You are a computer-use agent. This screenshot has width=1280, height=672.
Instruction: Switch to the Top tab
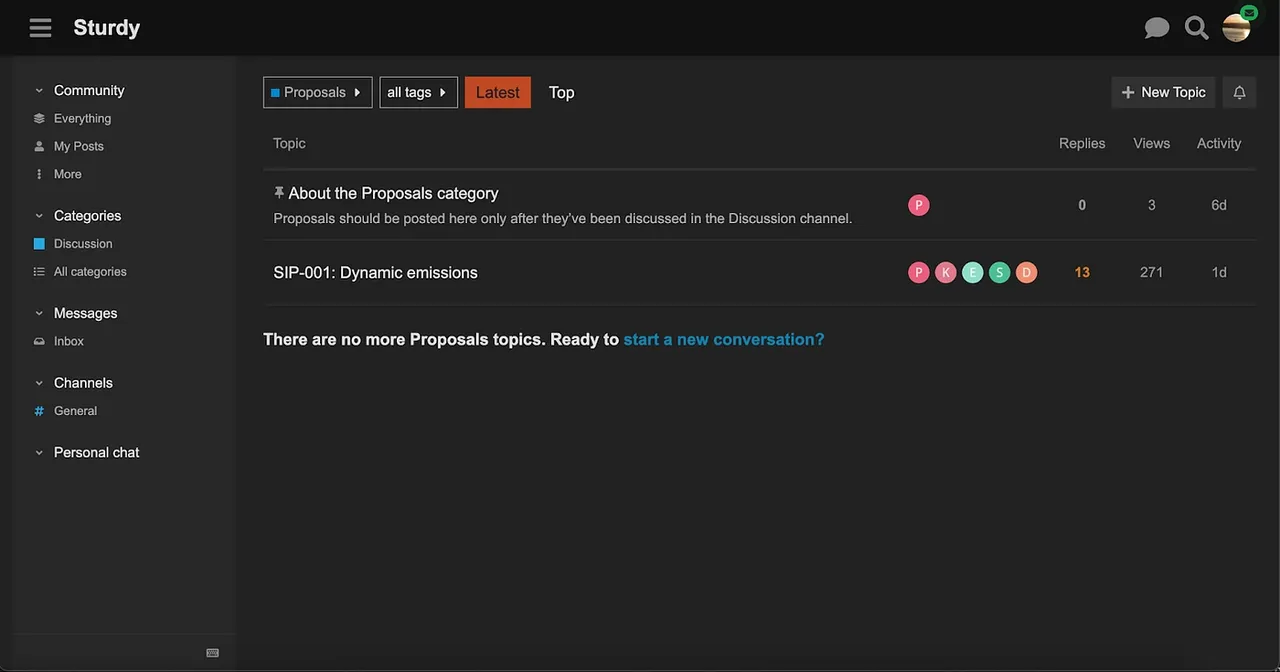tap(561, 92)
